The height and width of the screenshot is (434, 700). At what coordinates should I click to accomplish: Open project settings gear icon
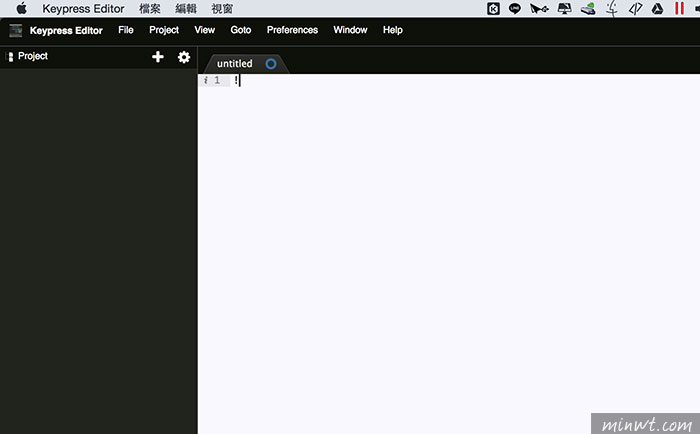pos(184,57)
